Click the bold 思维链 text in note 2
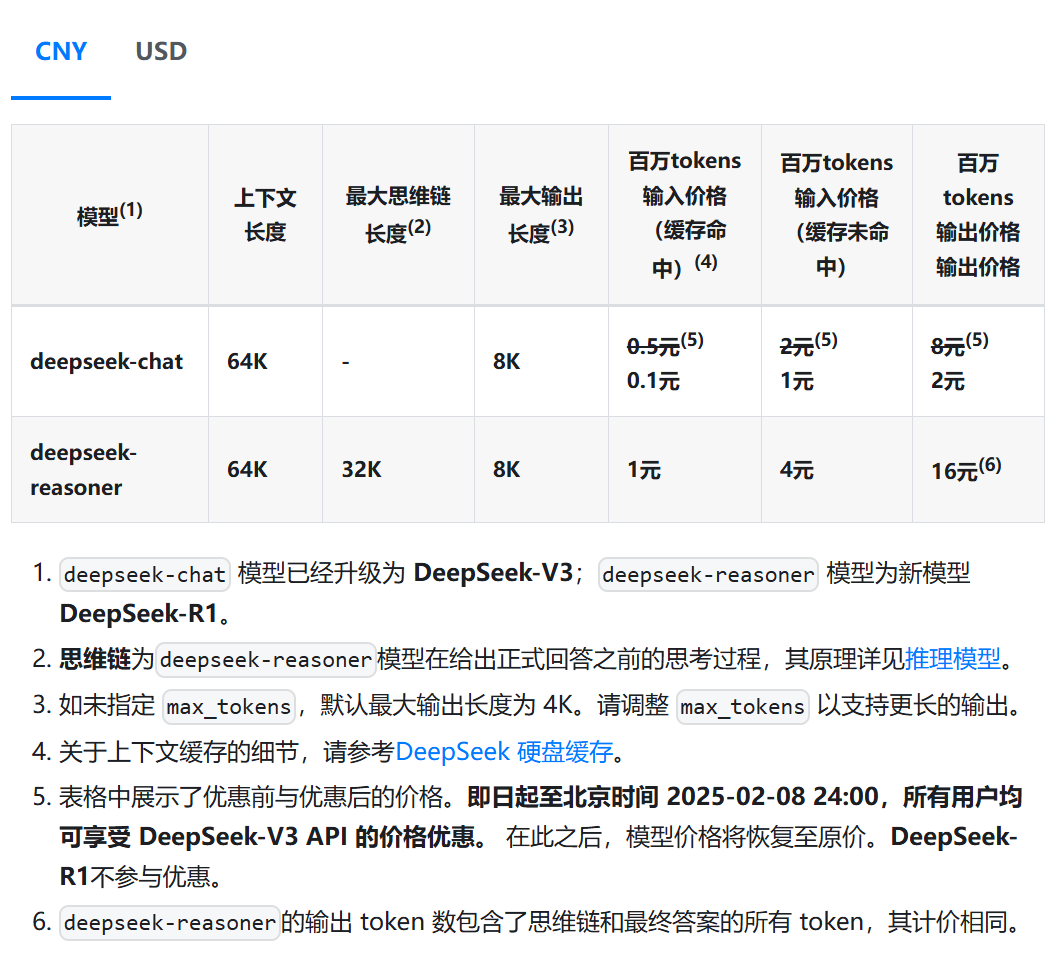1059x969 pixels. click(95, 658)
